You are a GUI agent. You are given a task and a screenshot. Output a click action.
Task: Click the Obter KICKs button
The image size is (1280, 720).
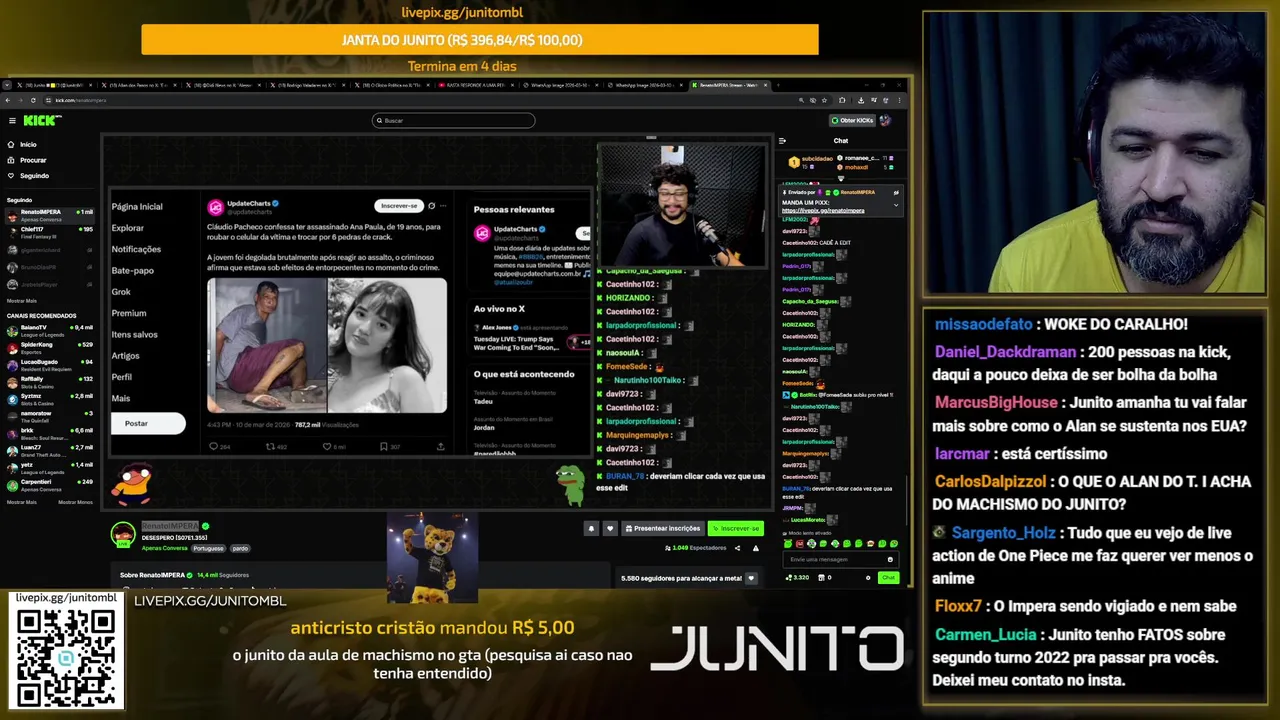[x=852, y=120]
